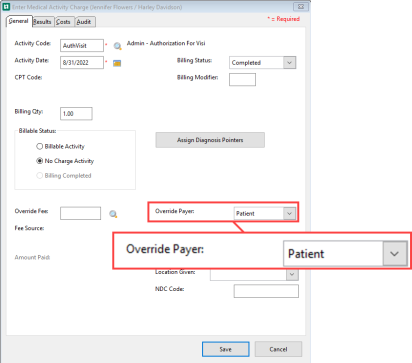Open the Override Payer dropdown arrow
412x363 pixels.
pyautogui.click(x=289, y=213)
